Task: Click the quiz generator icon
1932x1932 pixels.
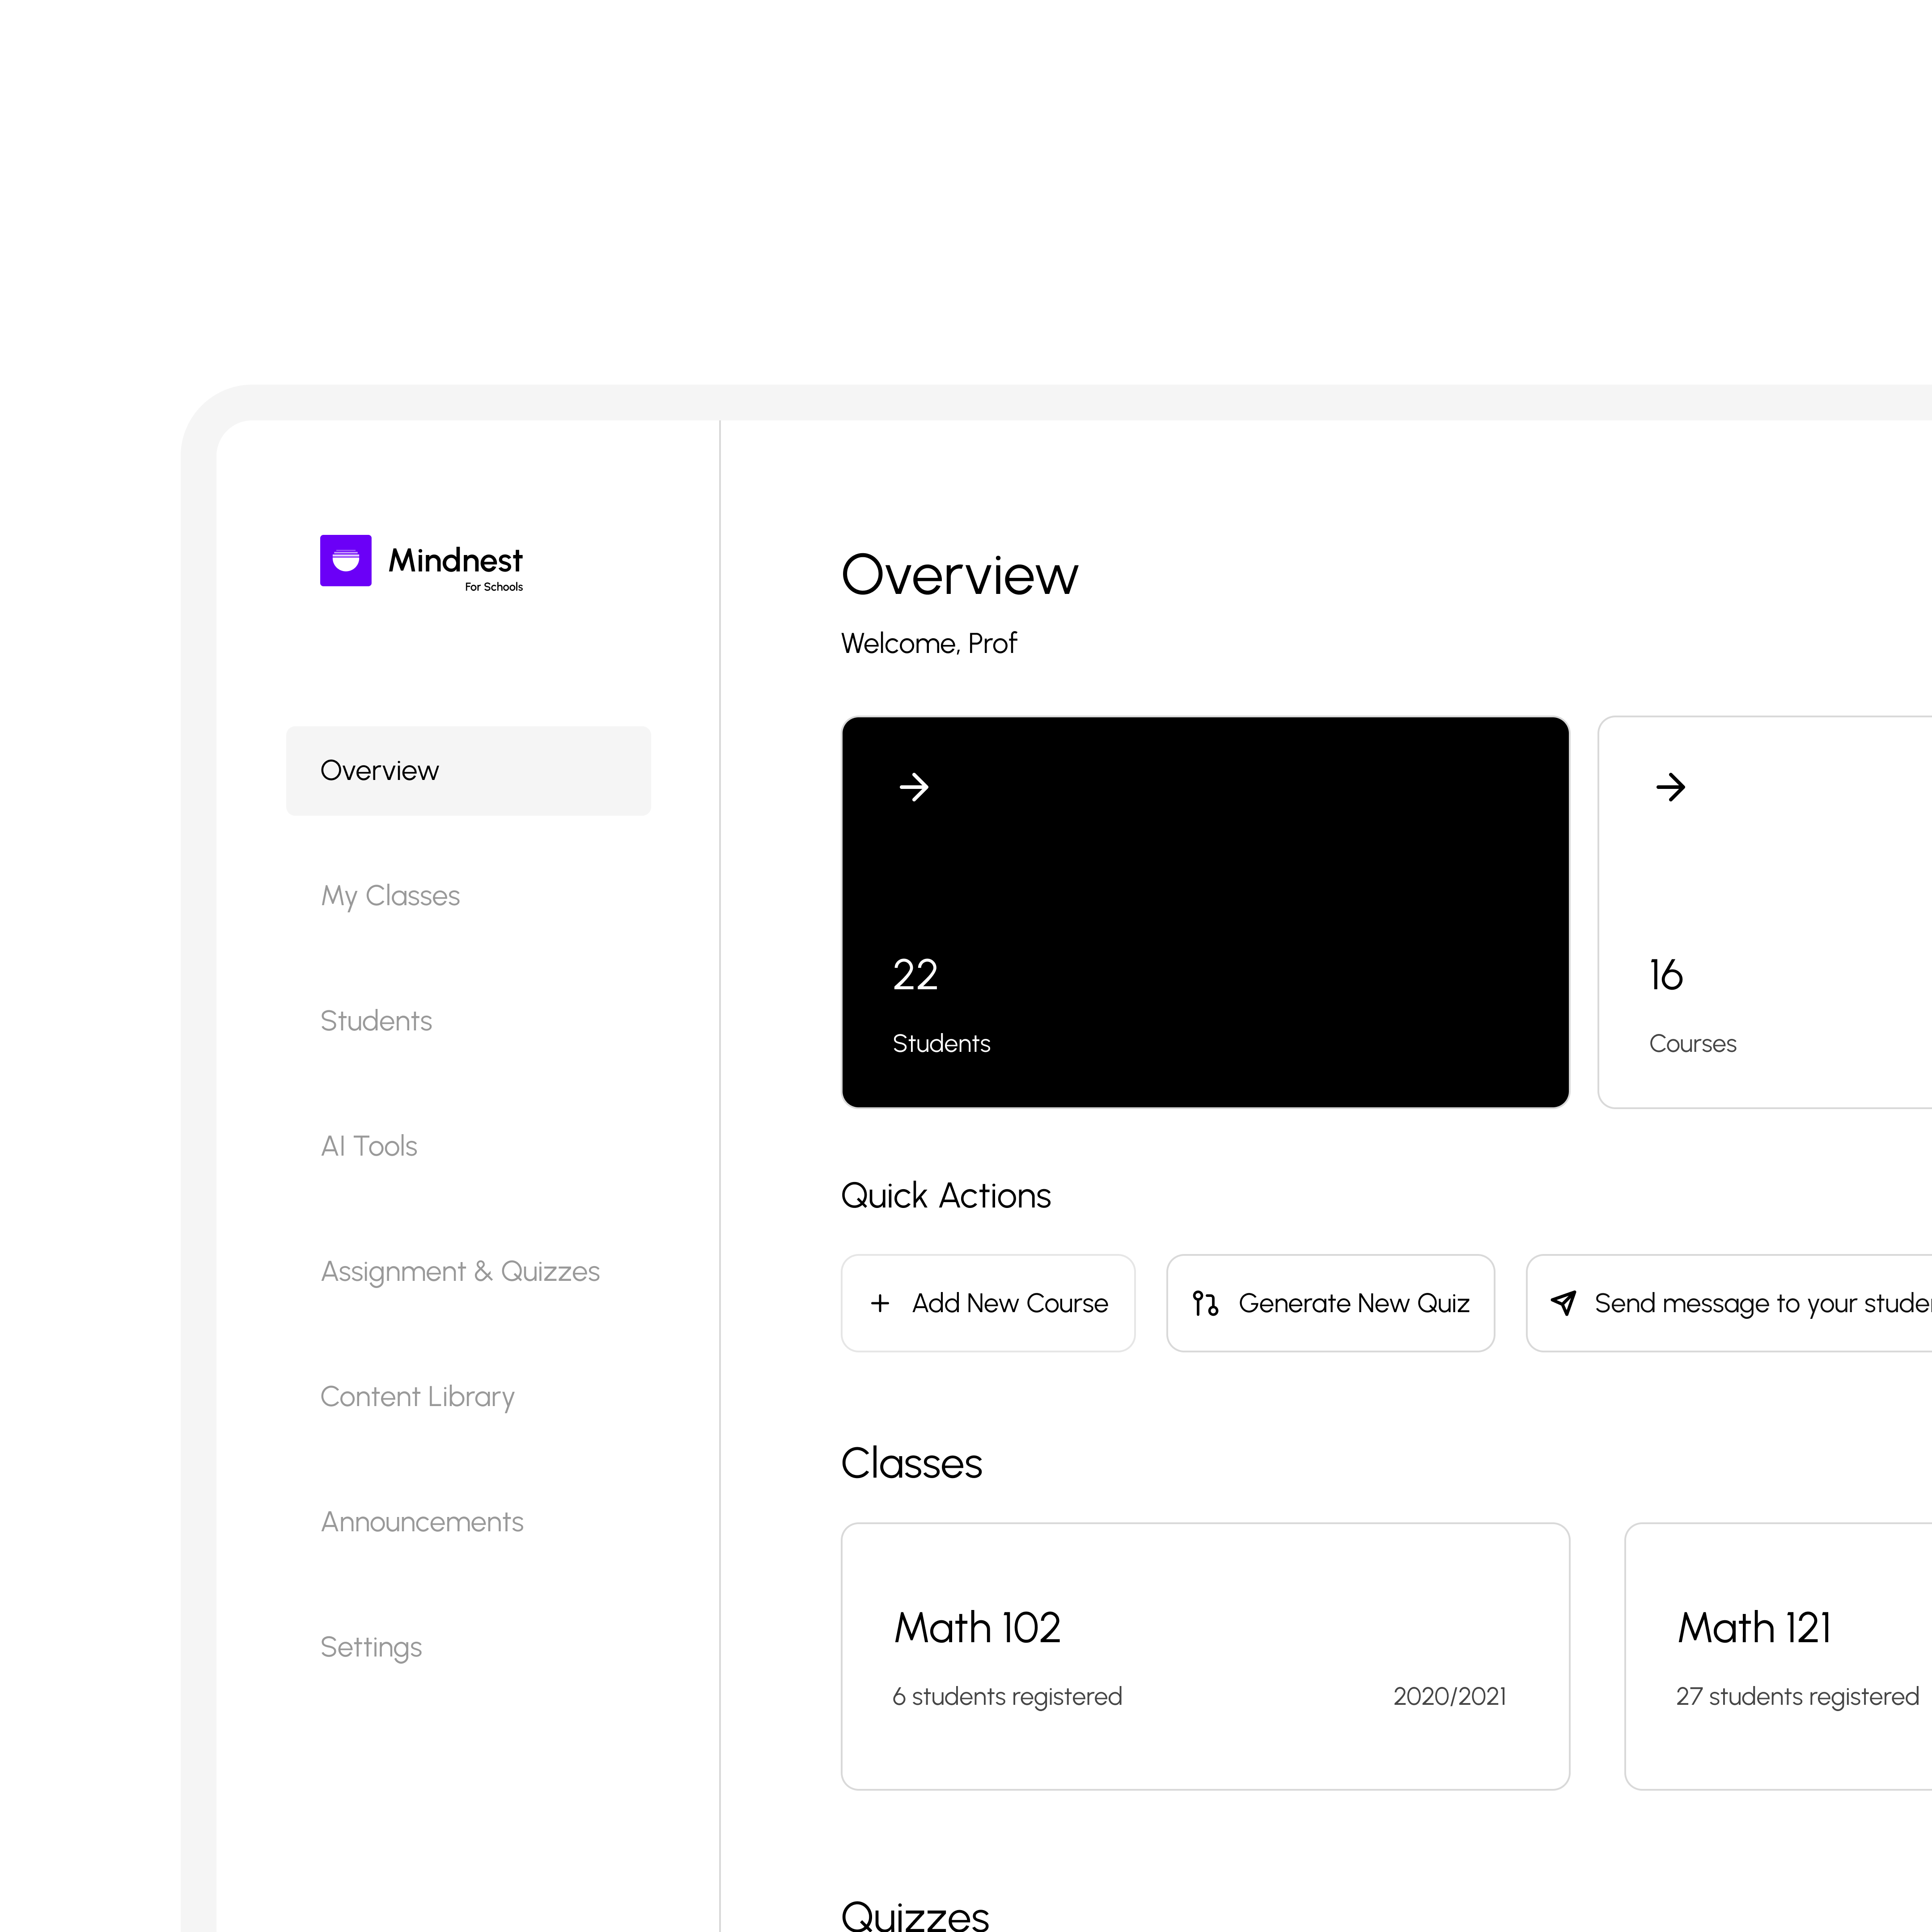Action: [x=1205, y=1303]
